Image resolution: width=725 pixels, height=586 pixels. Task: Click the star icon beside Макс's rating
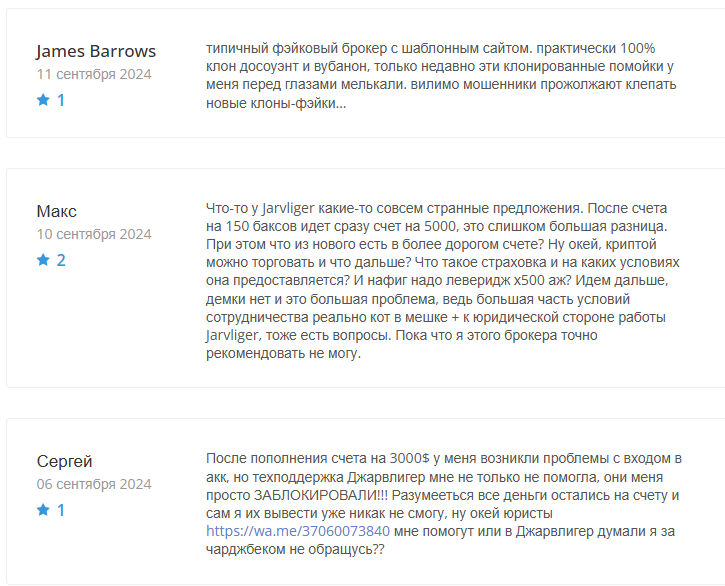[x=43, y=259]
